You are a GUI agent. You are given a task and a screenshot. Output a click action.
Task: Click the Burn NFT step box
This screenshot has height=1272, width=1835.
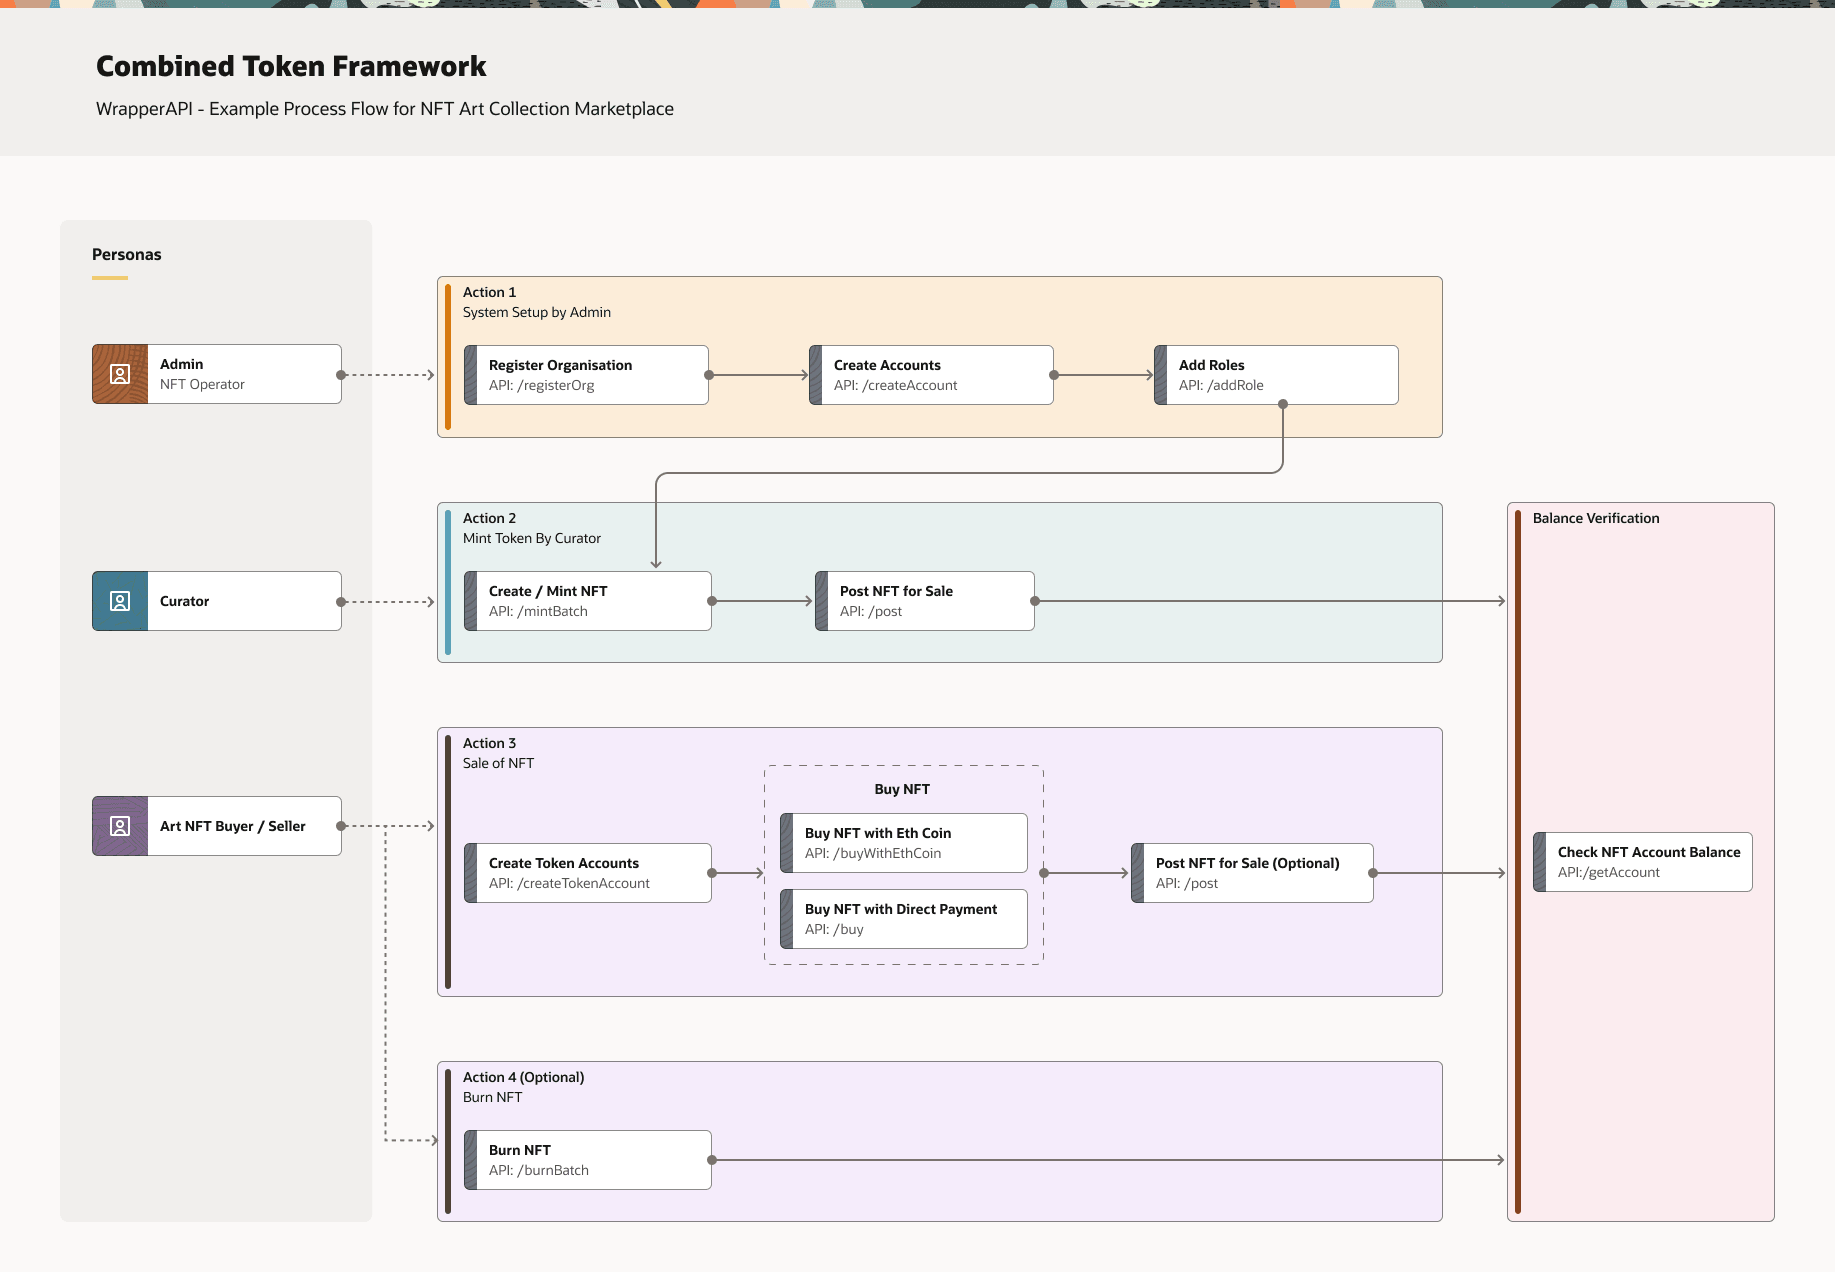588,1160
